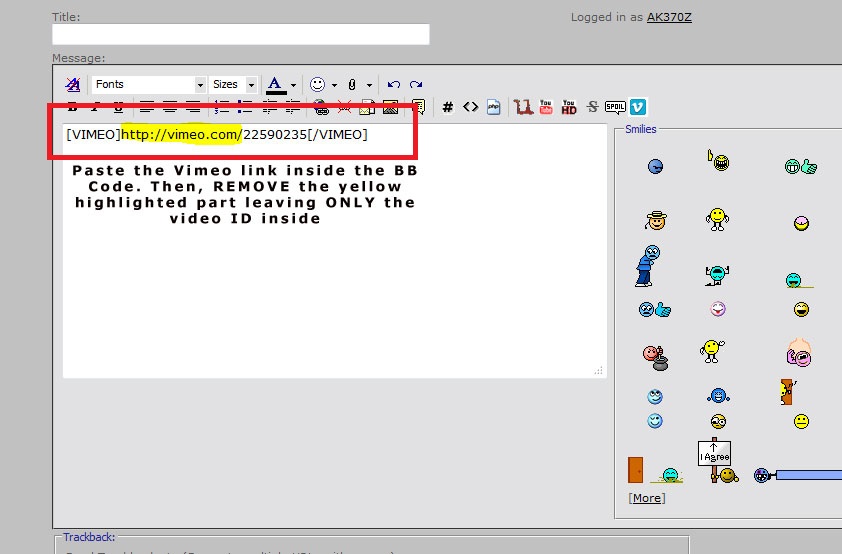Insert the neutral straight-face yellow smilie
The image size is (842, 554).
tap(801, 421)
